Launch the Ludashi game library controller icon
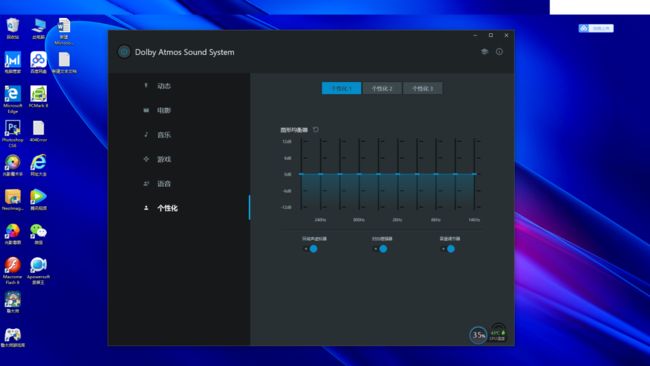Screen dimensions: 650x366 (13, 337)
